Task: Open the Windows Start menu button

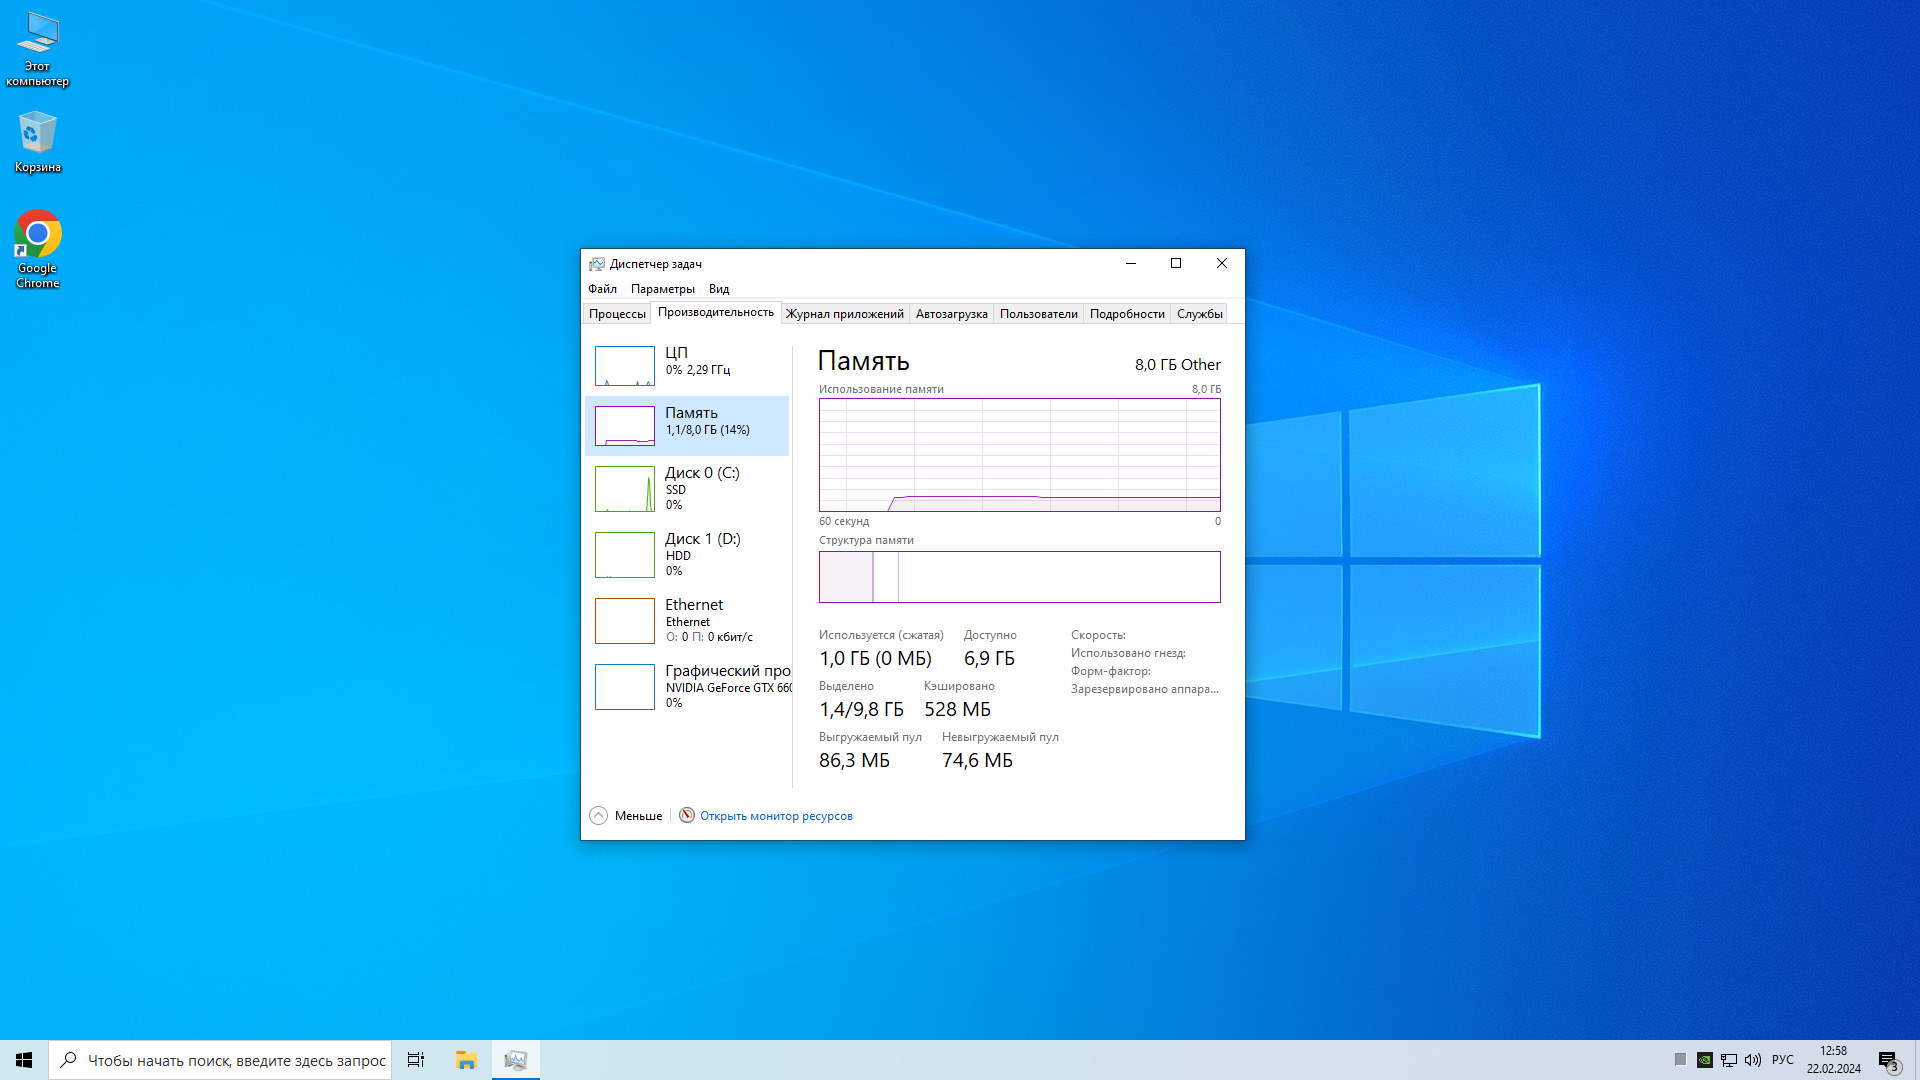Action: click(x=24, y=1060)
